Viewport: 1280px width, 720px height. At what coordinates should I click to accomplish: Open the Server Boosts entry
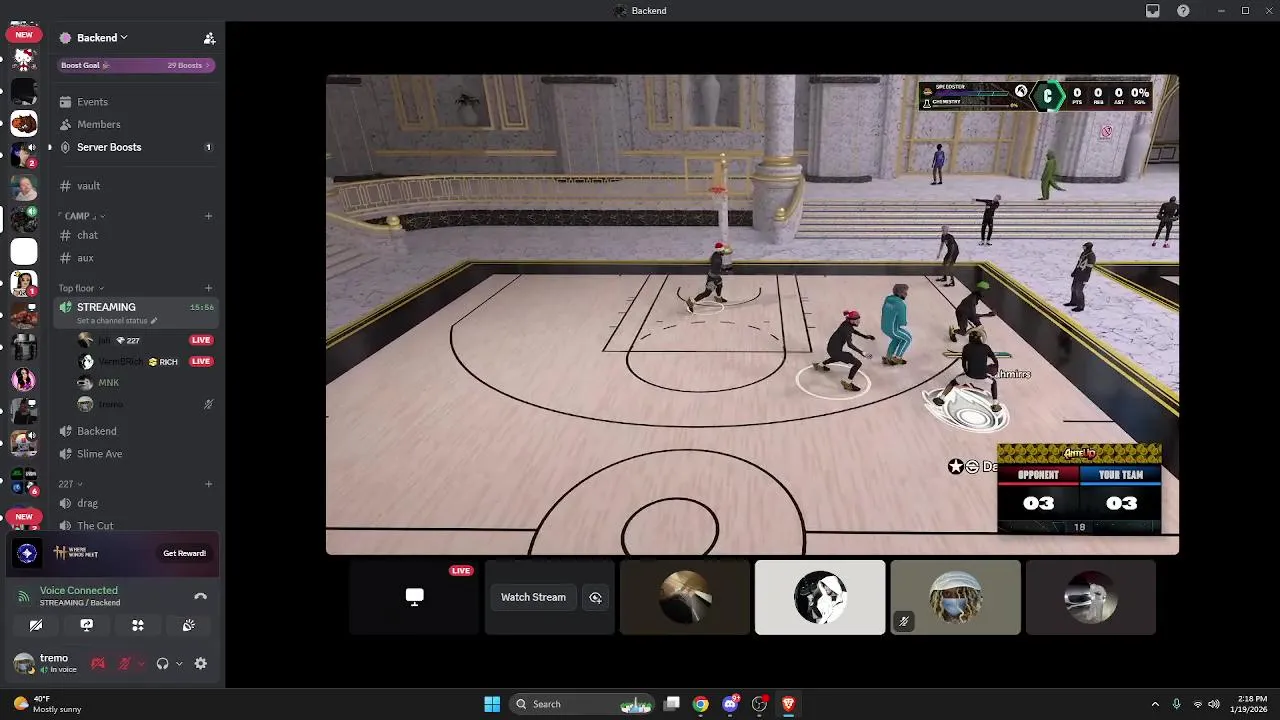(x=135, y=147)
